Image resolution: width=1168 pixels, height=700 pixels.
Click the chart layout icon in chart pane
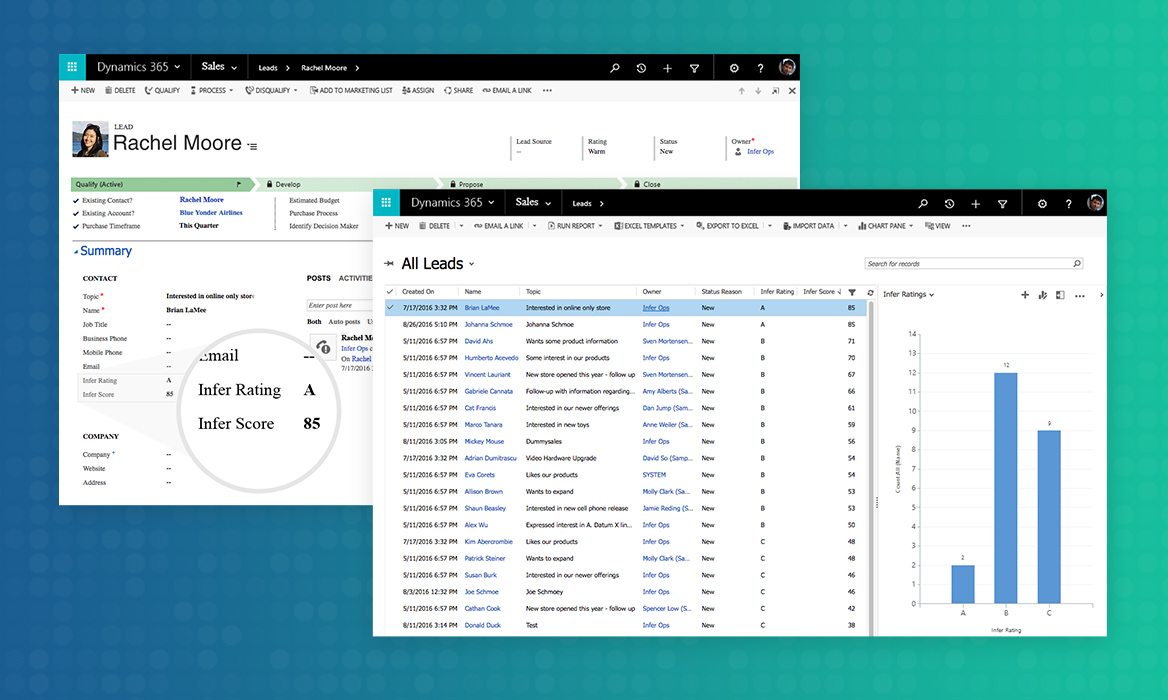pyautogui.click(x=1060, y=295)
